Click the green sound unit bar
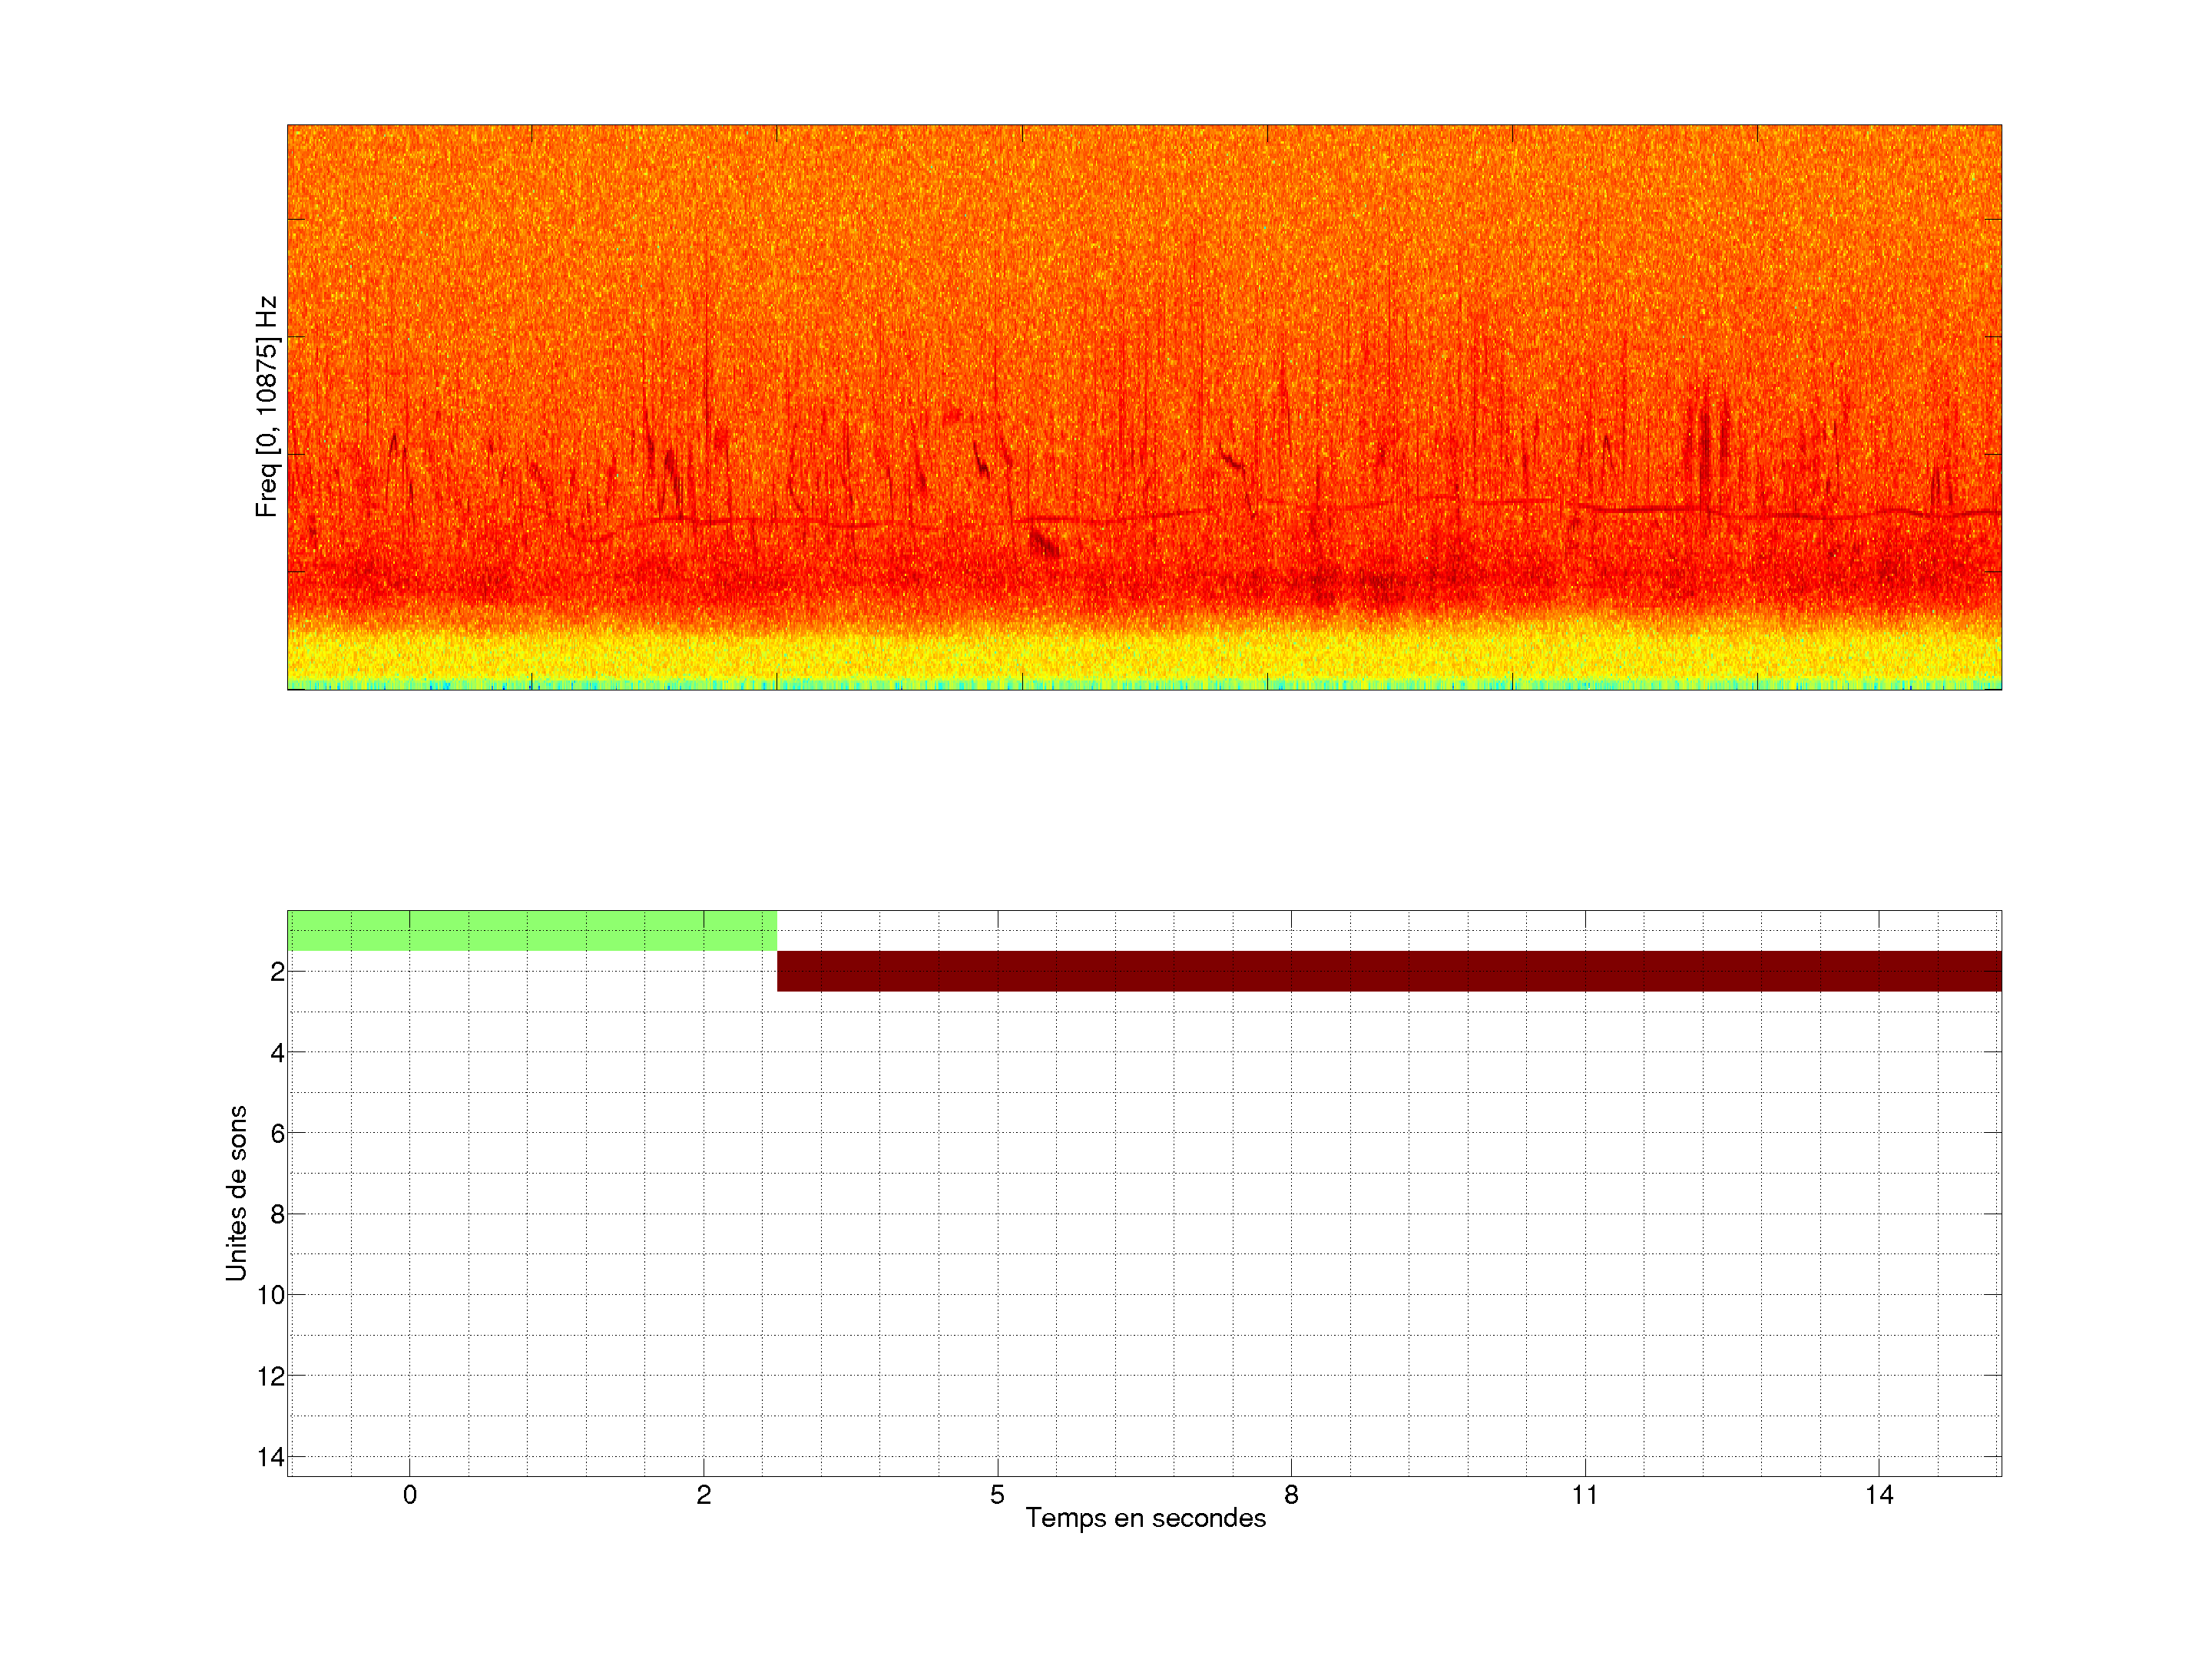Screen dimensions: 2212x1659 click(532, 930)
